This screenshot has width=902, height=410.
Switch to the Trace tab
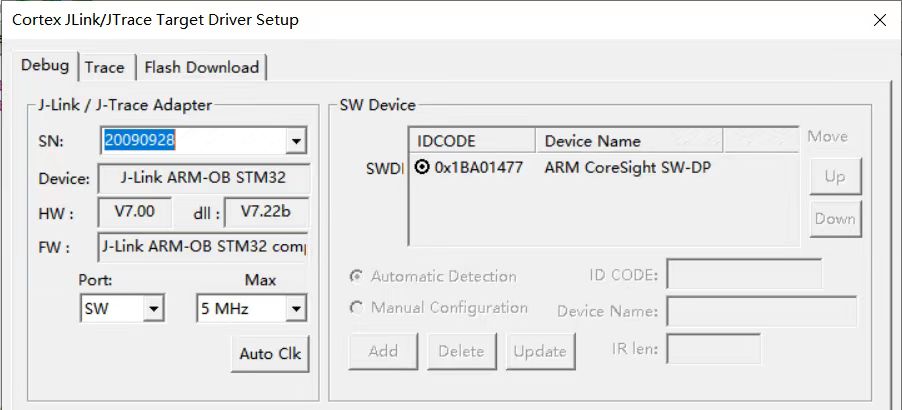click(104, 67)
